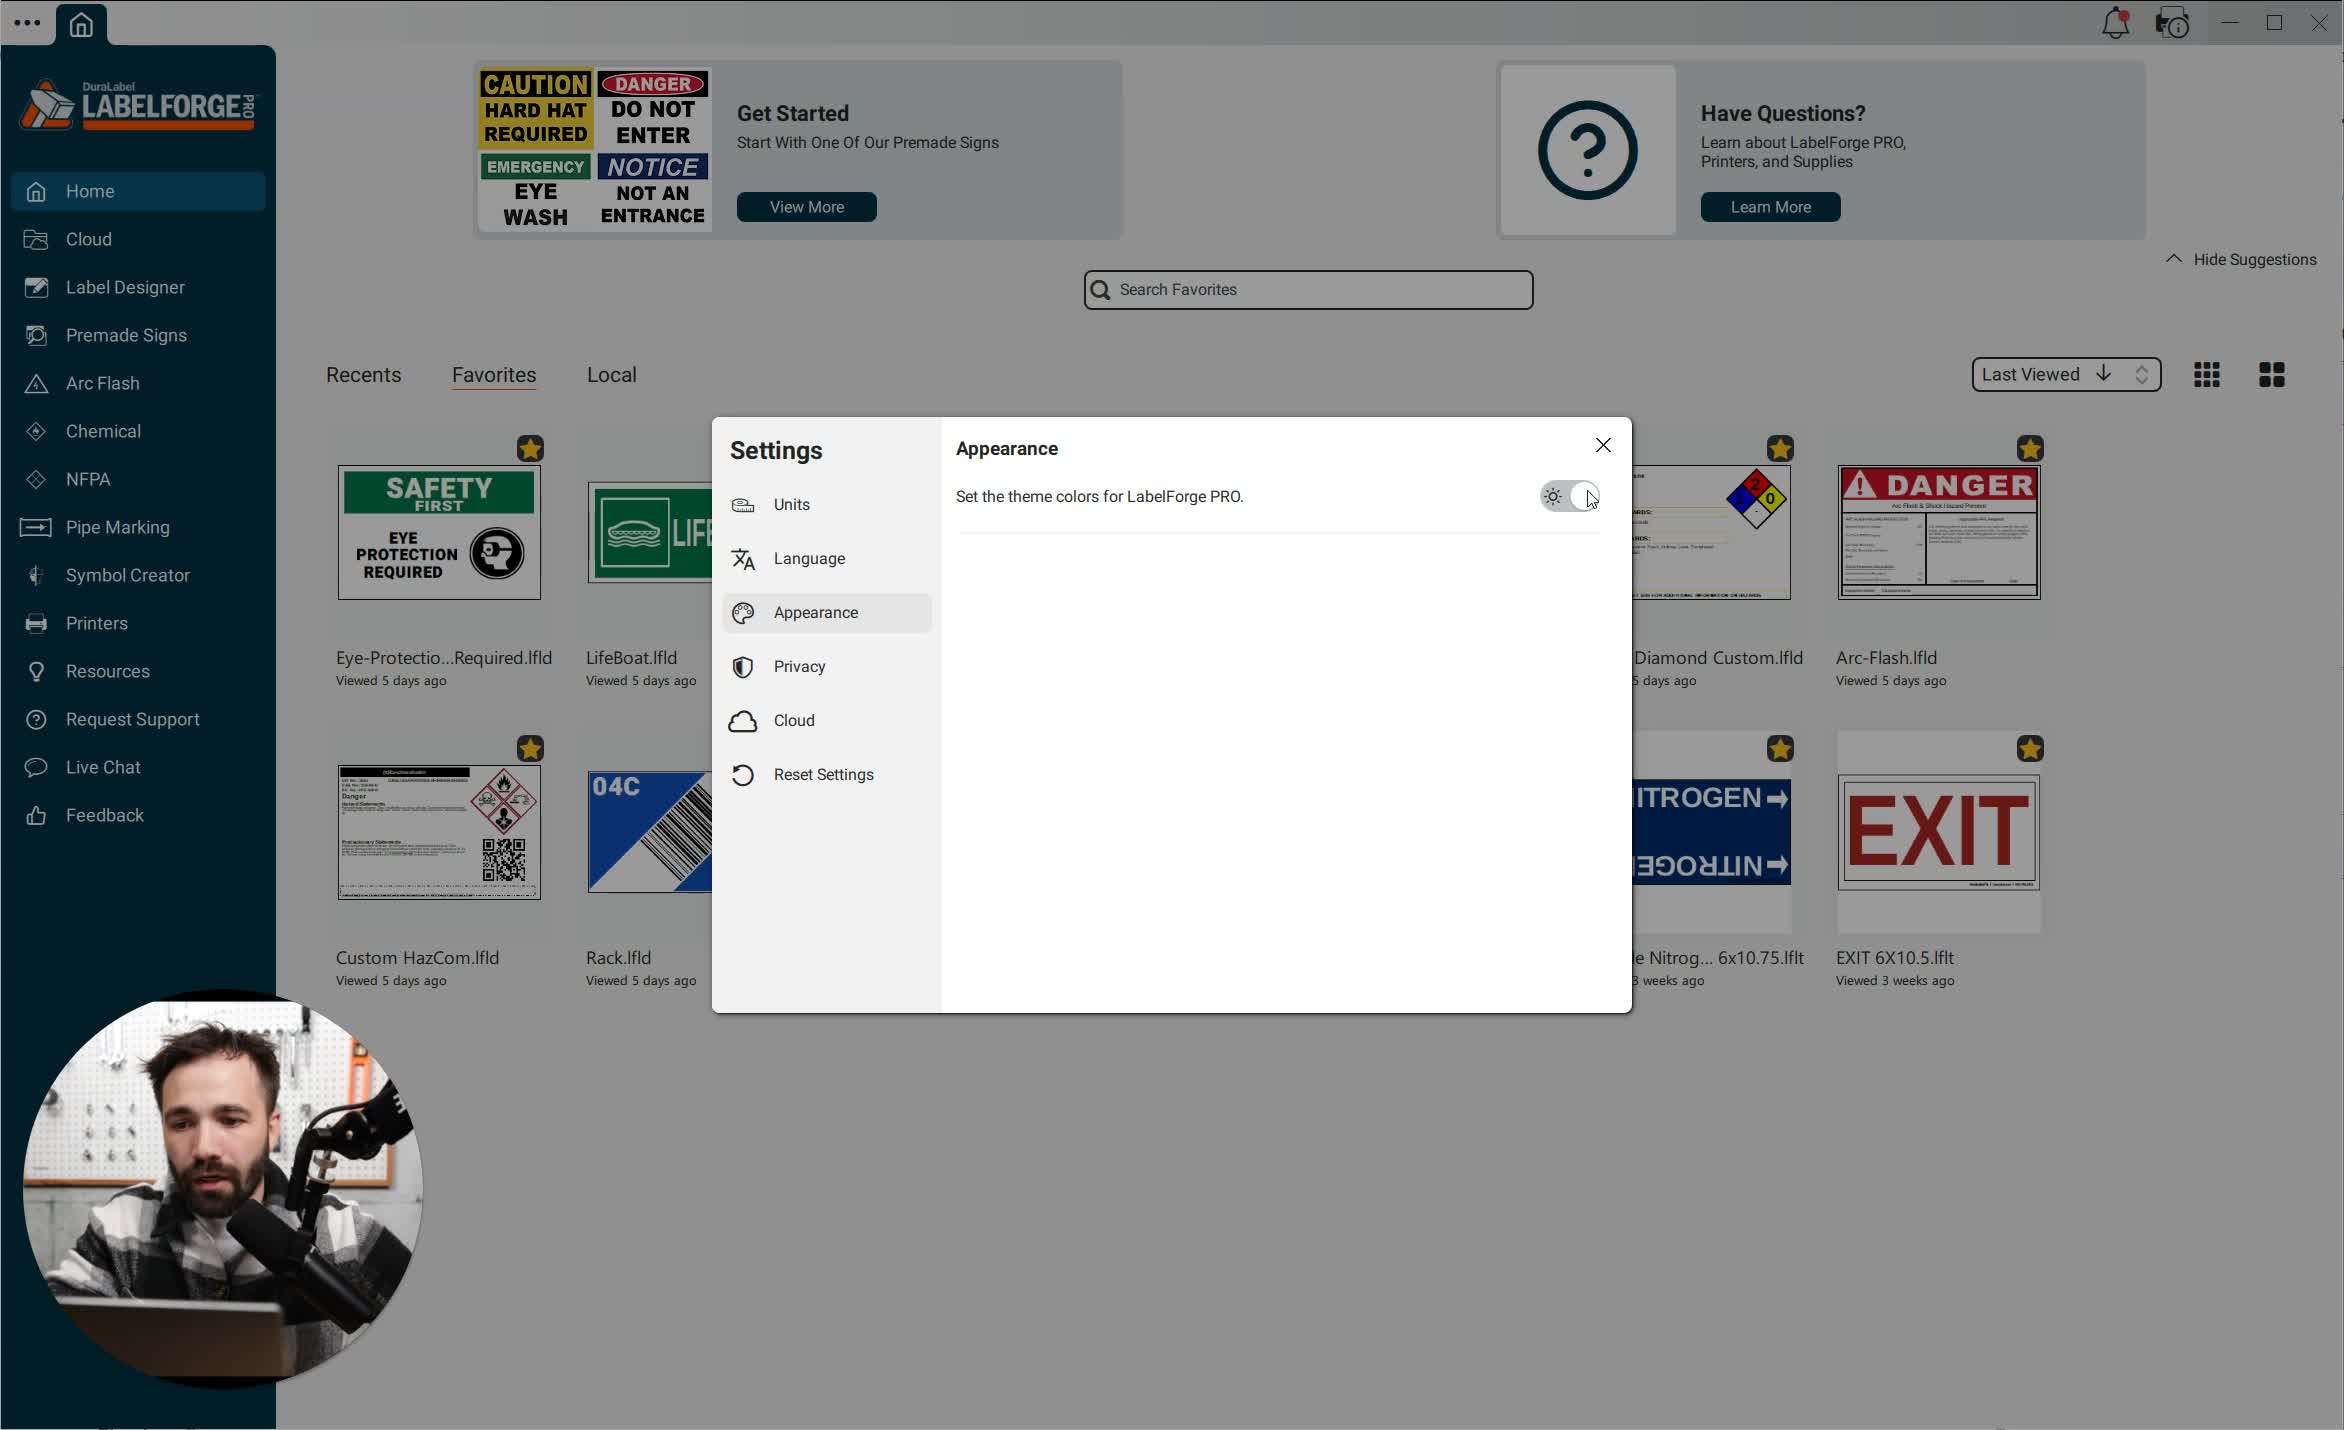Viewport: 2344px width, 1430px height.
Task: Open Printers from sidebar
Action: [138, 623]
